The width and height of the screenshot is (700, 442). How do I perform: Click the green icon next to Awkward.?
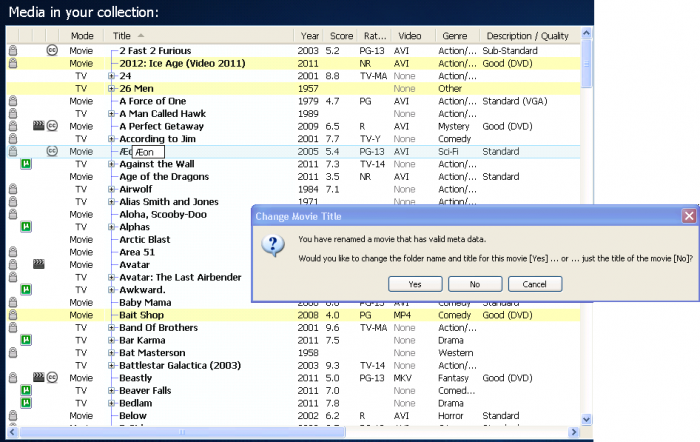pyautogui.click(x=26, y=290)
